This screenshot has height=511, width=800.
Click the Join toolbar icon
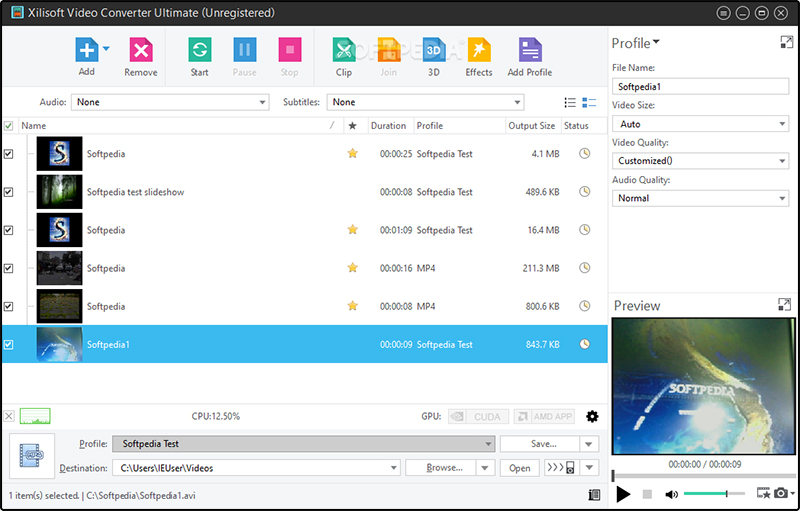point(389,50)
